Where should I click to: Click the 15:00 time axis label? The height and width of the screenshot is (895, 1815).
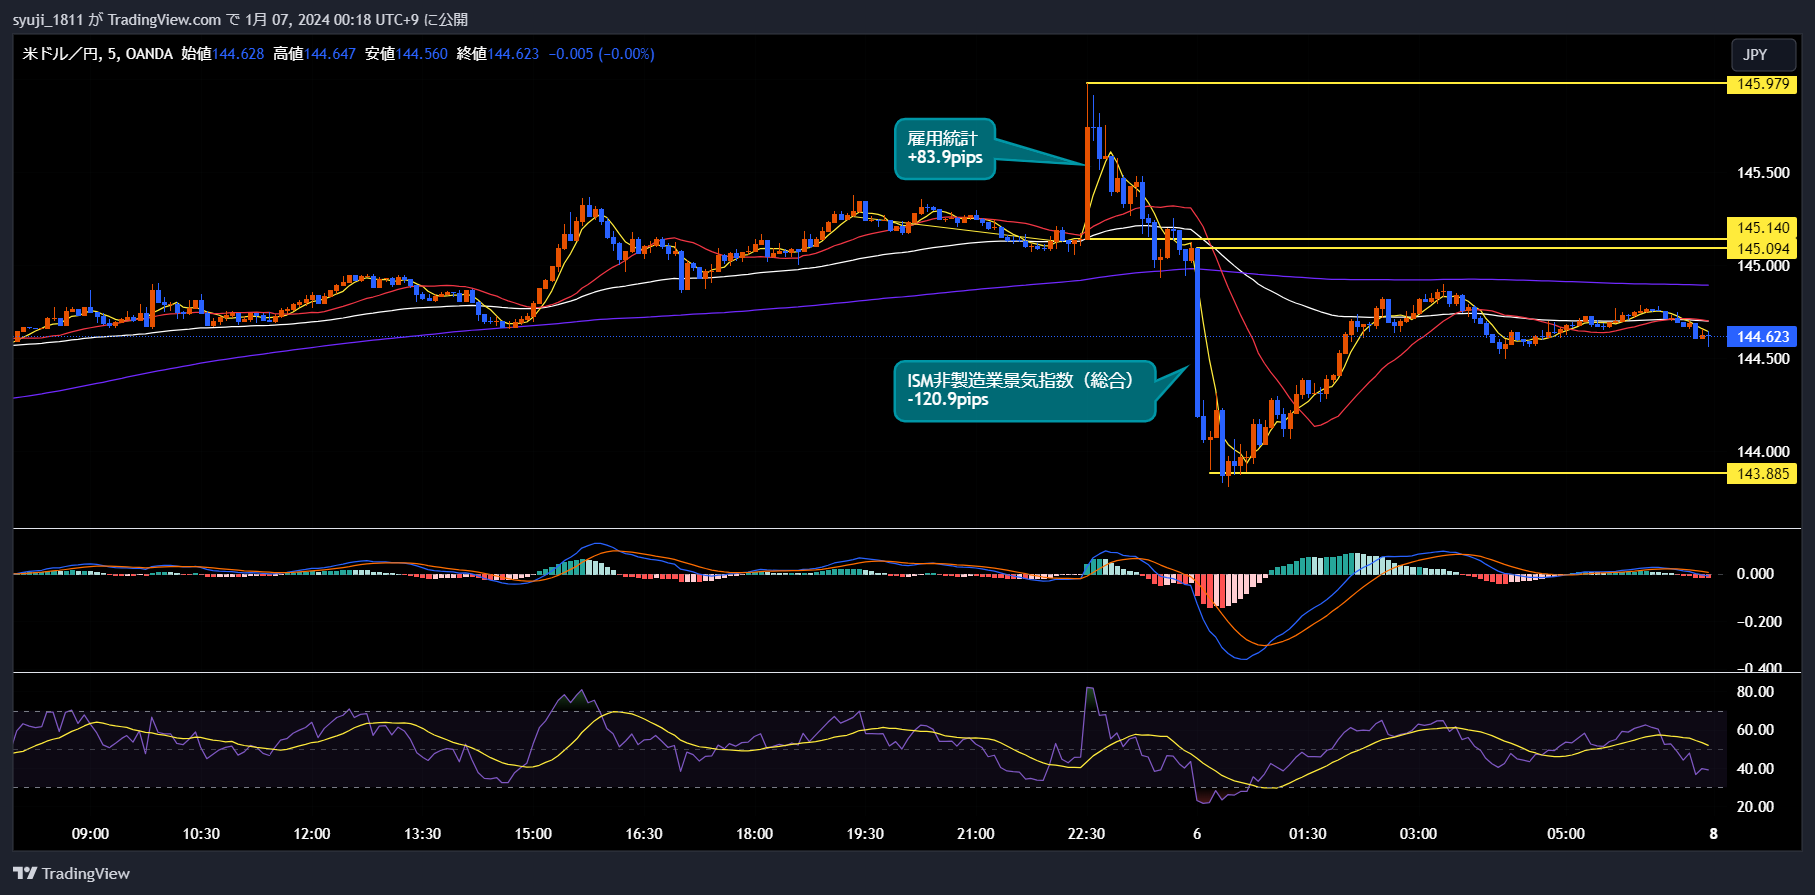click(533, 834)
